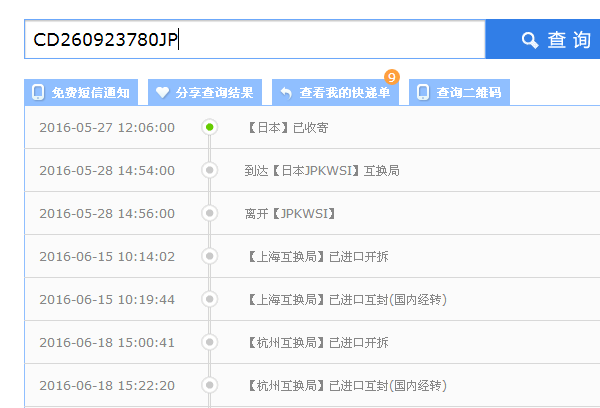
Task: Click the magnifier icon in the search button
Action: click(x=530, y=40)
